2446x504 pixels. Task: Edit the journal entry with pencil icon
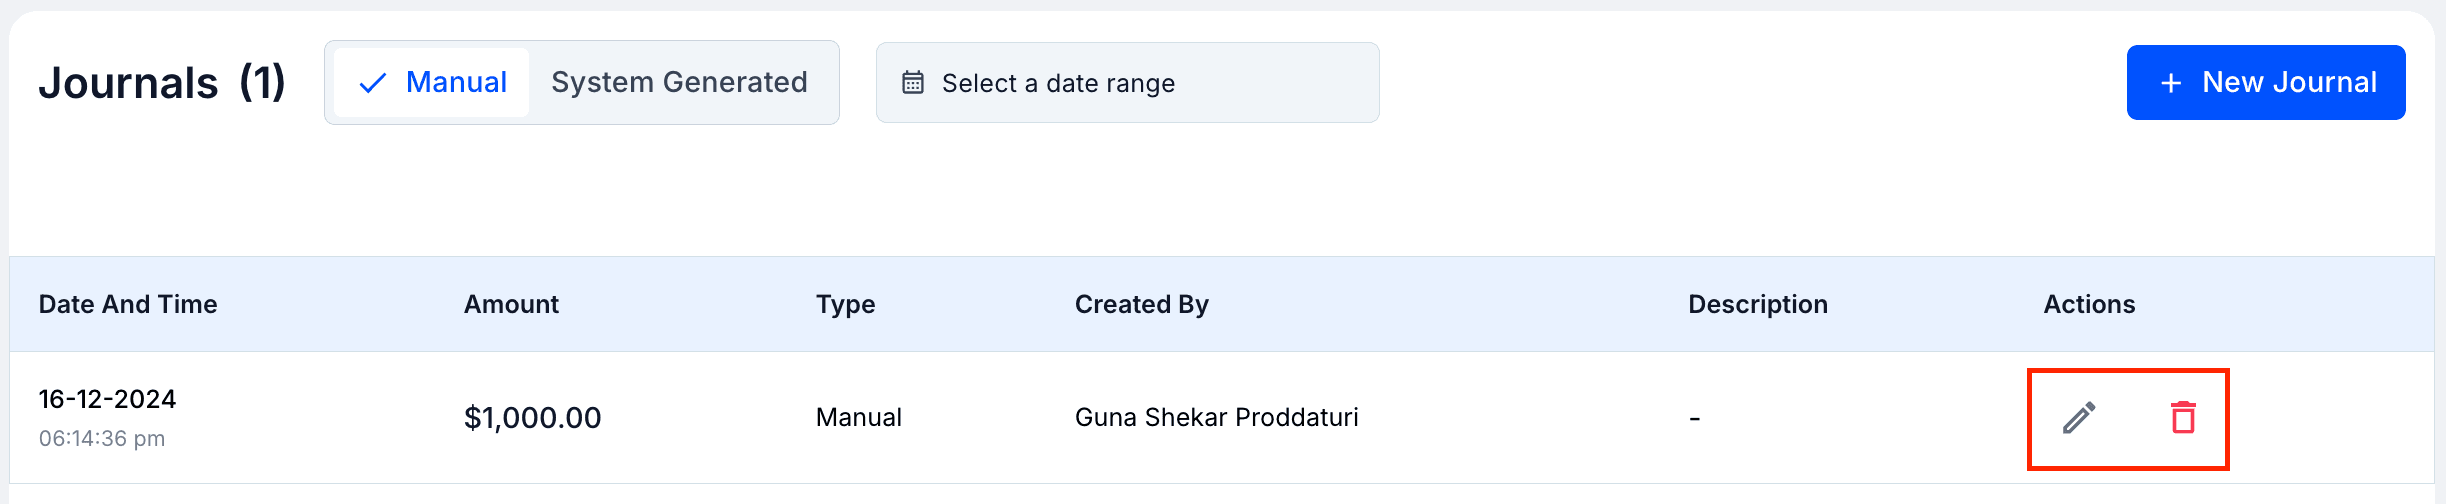(x=2079, y=418)
